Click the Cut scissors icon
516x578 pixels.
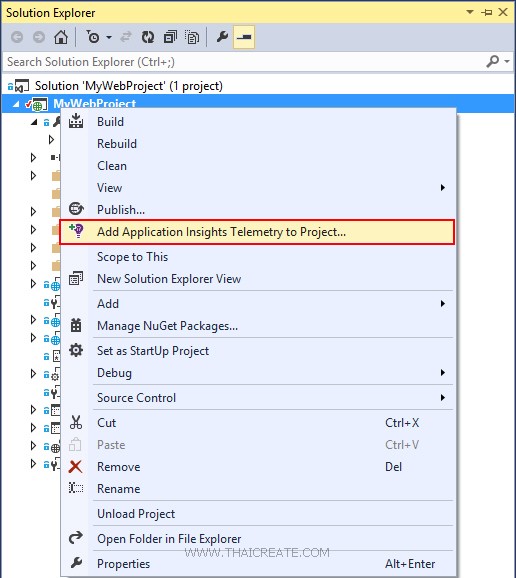tap(76, 422)
